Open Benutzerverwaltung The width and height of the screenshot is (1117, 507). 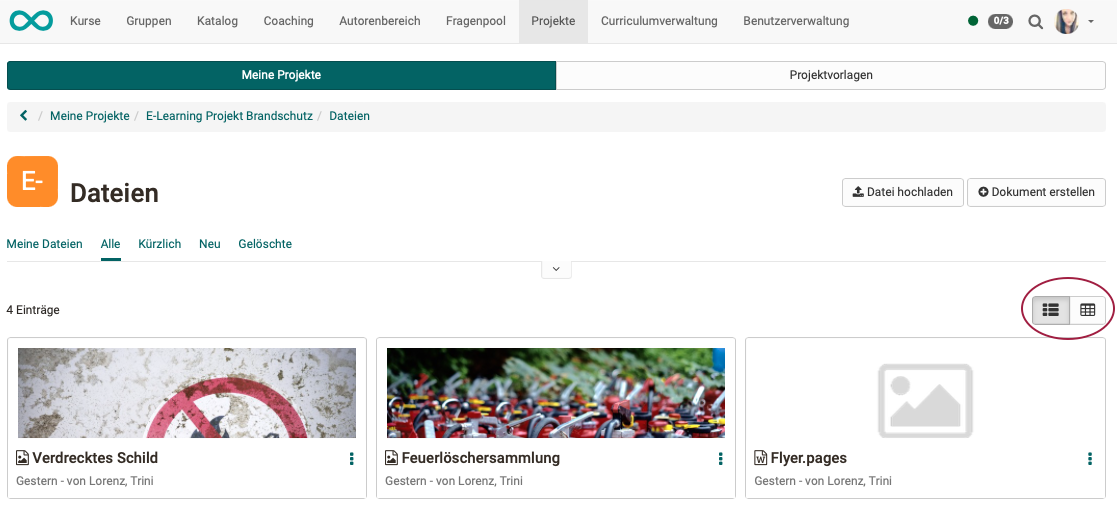point(796,21)
